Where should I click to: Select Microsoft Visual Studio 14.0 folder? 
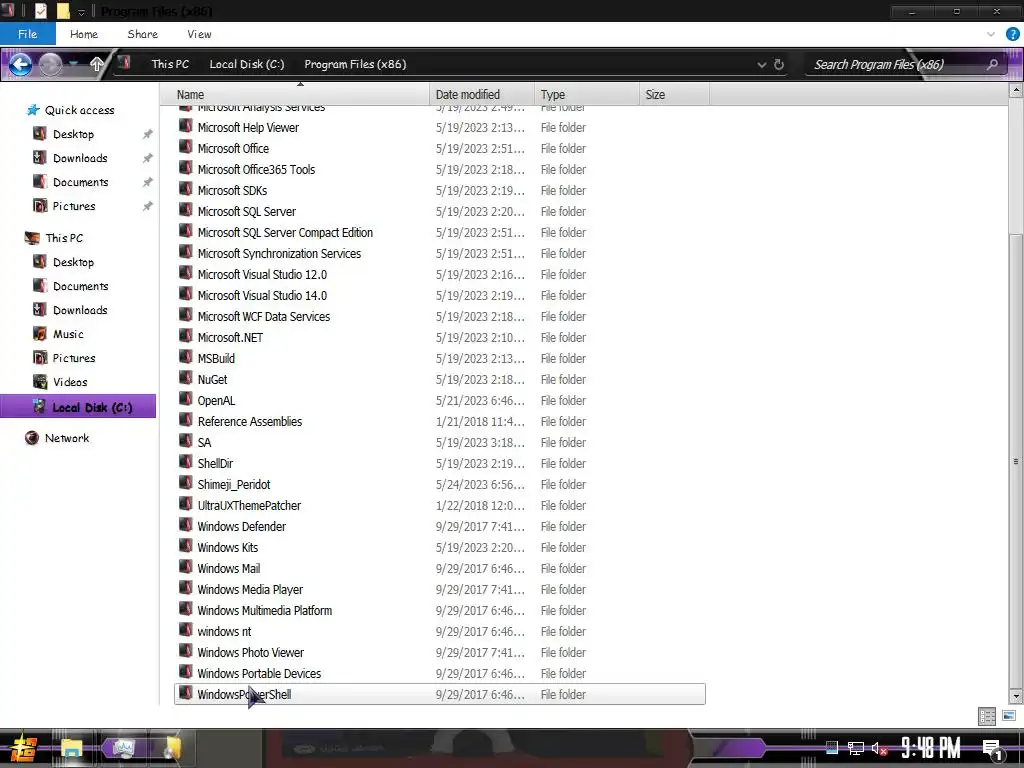[x=262, y=295]
